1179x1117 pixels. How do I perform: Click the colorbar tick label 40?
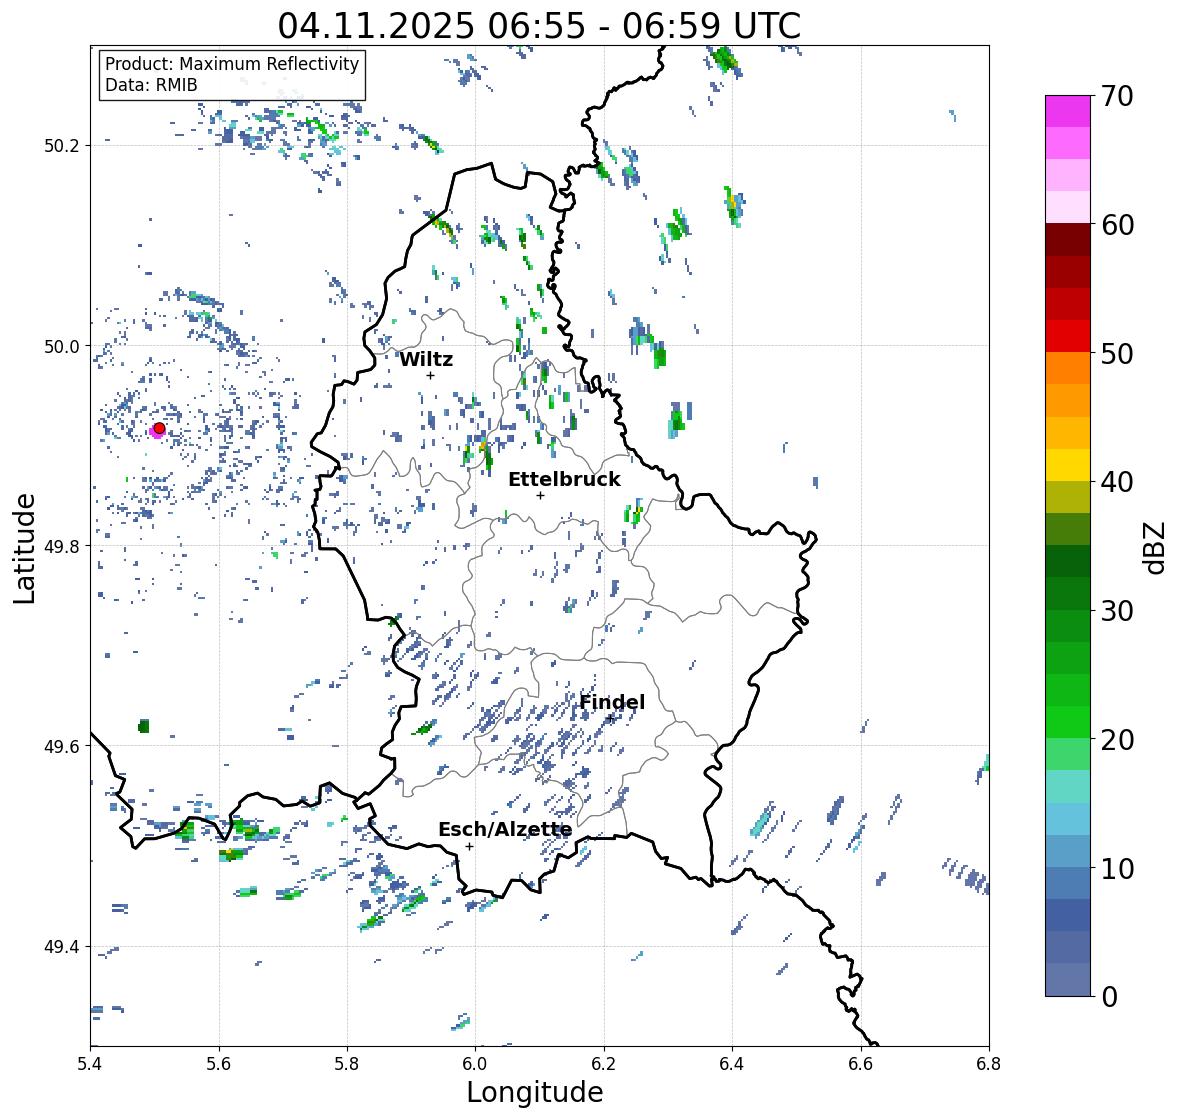tap(1117, 482)
